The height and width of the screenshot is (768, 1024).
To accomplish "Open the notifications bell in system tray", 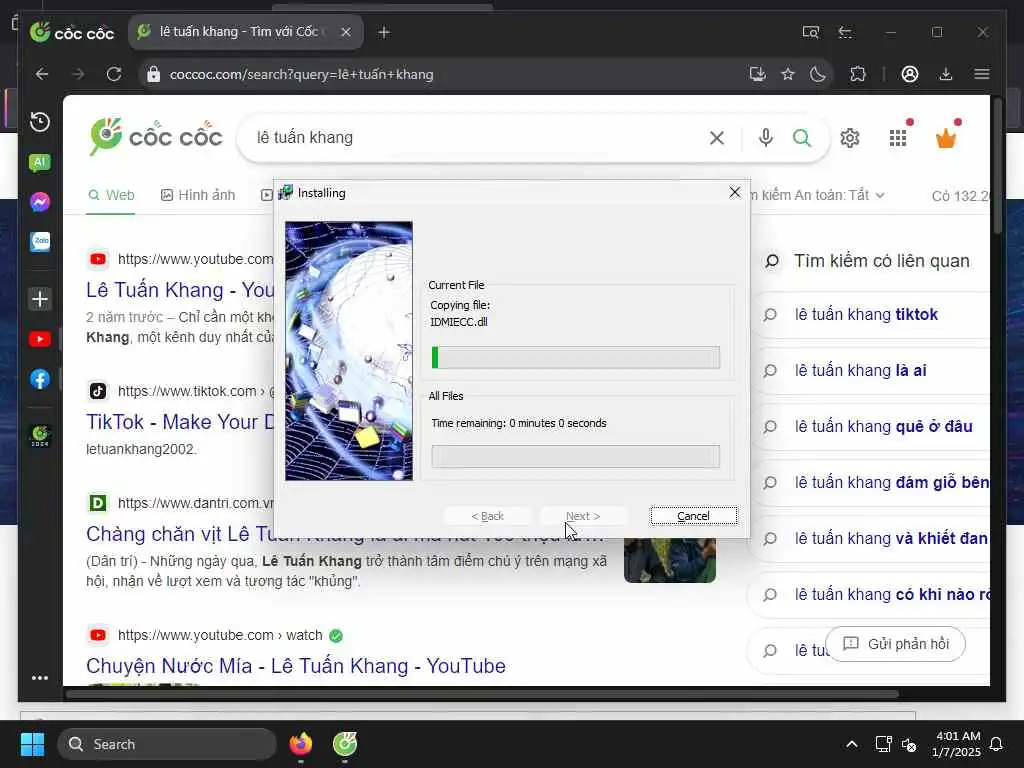I will pyautogui.click(x=997, y=744).
